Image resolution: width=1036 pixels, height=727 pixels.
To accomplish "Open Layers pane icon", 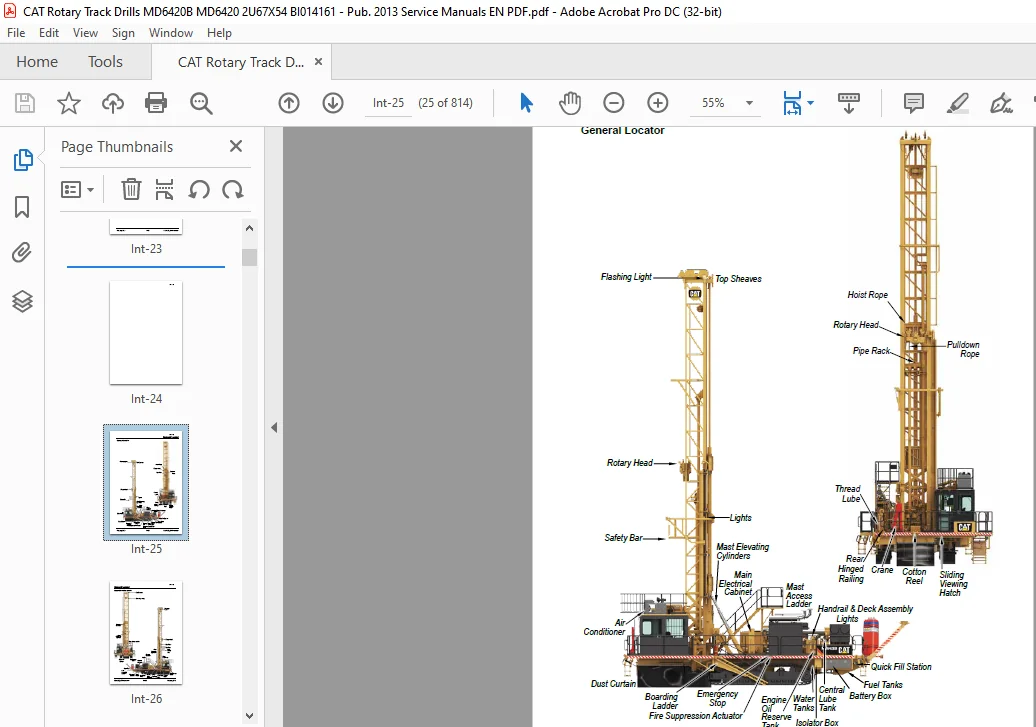I will point(22,301).
